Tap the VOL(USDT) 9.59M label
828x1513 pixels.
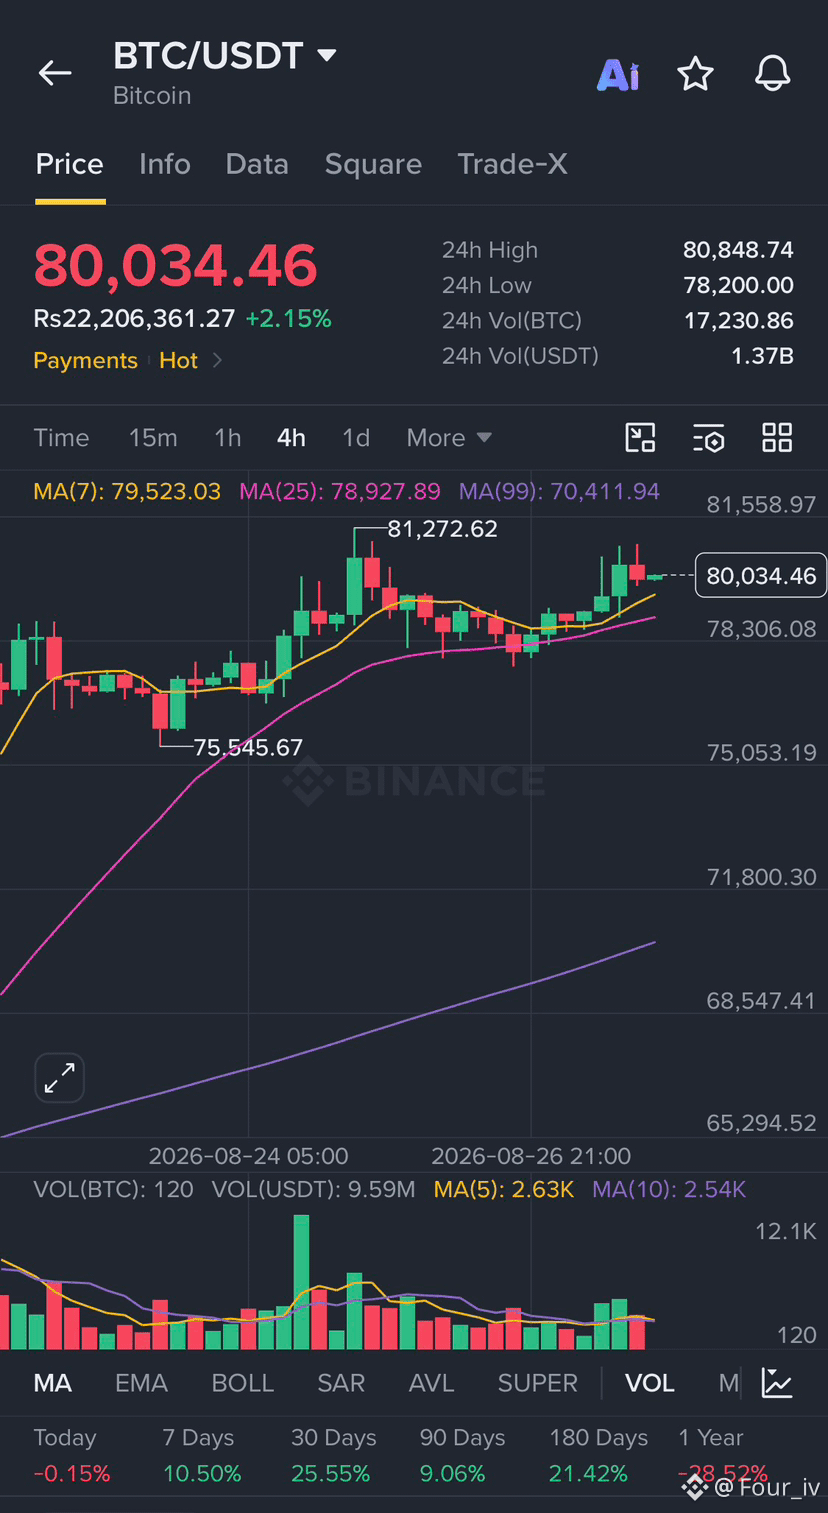click(313, 1189)
